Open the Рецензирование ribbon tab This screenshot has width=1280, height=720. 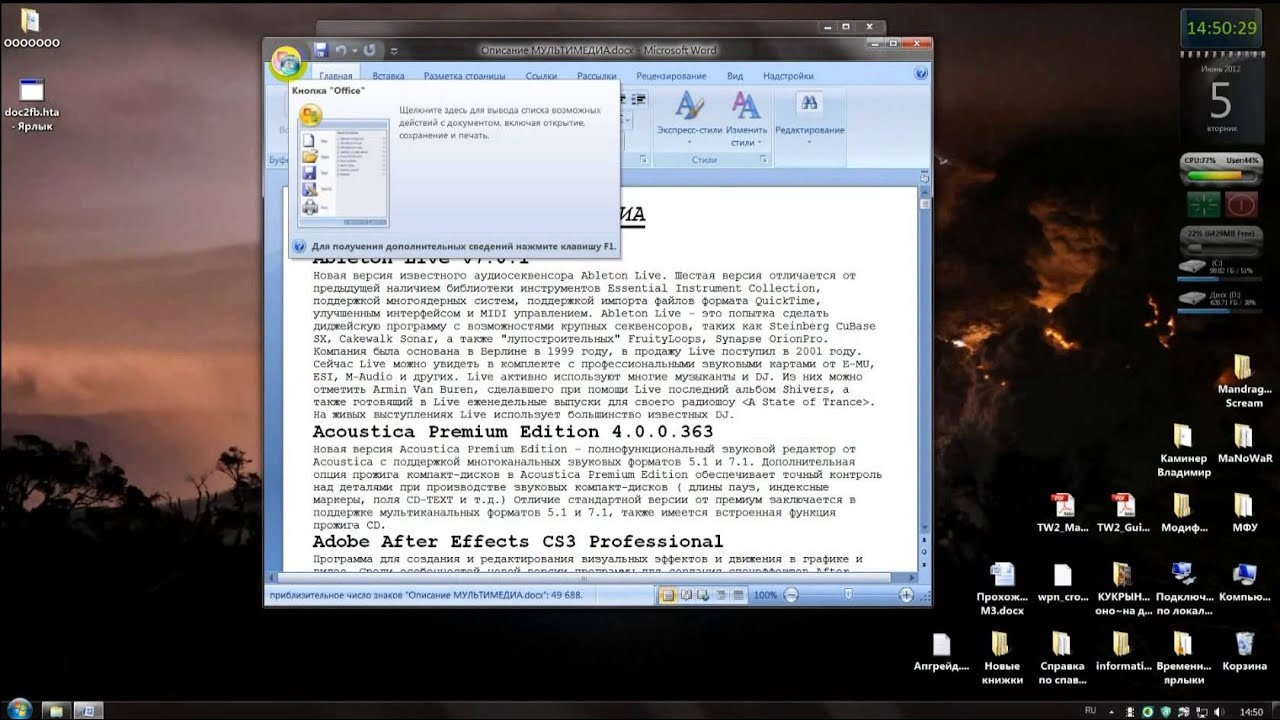tap(671, 76)
